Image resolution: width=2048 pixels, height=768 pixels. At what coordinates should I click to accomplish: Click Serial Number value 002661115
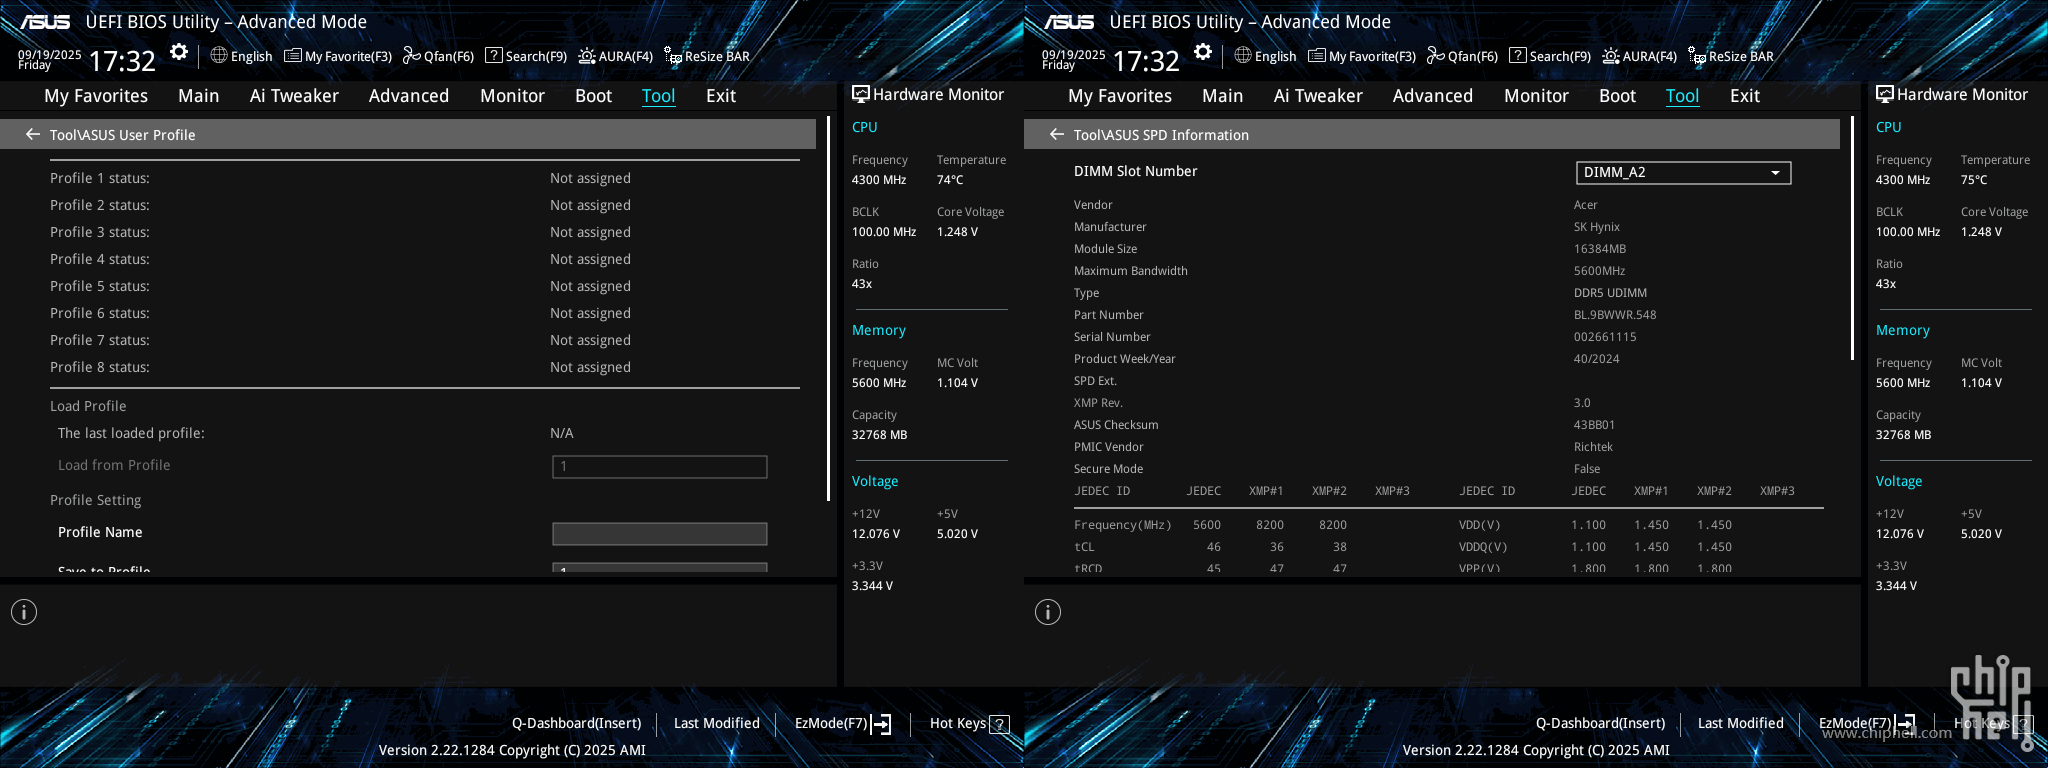pyautogui.click(x=1605, y=337)
